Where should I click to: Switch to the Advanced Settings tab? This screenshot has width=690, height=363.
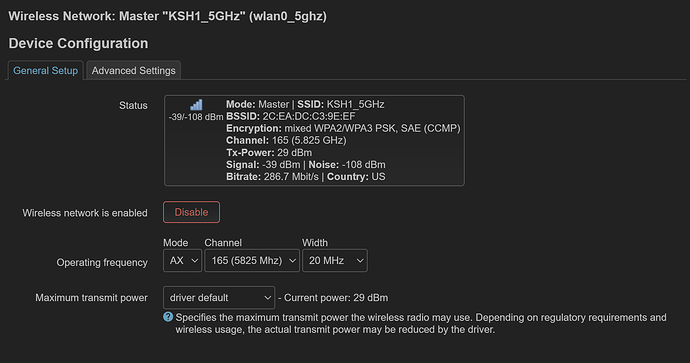pos(133,70)
